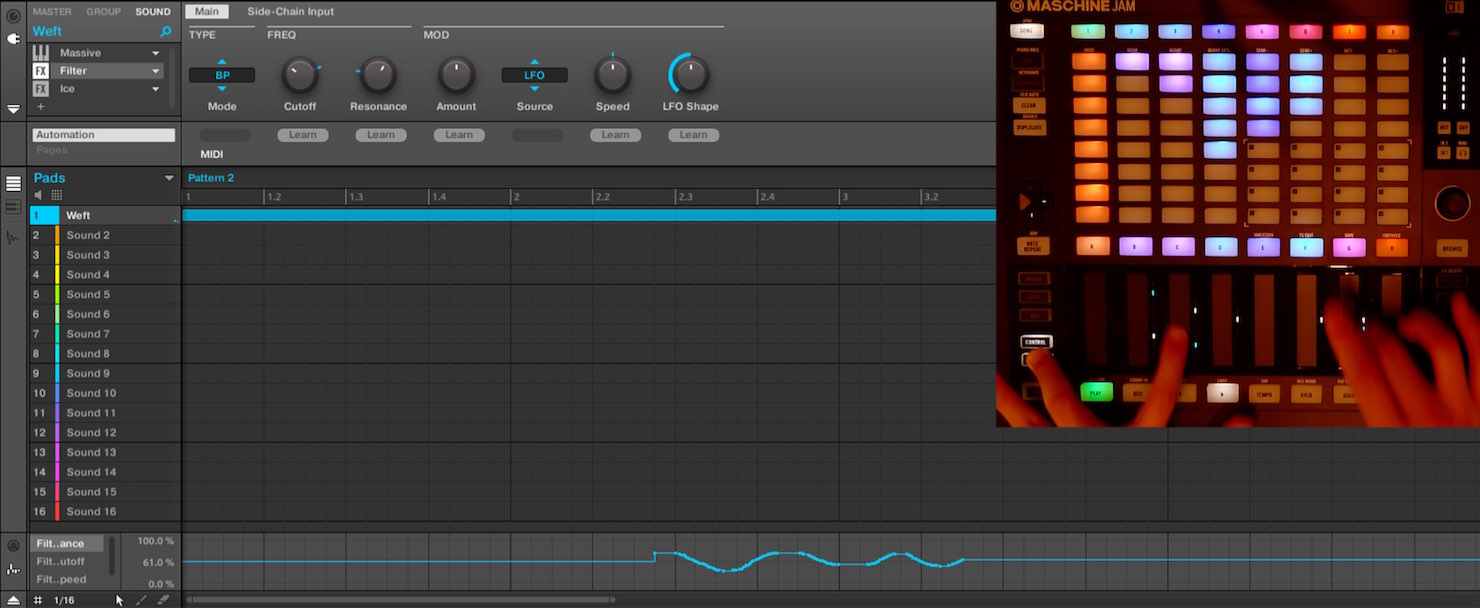Click the speaker audition icon under Pads

click(39, 195)
